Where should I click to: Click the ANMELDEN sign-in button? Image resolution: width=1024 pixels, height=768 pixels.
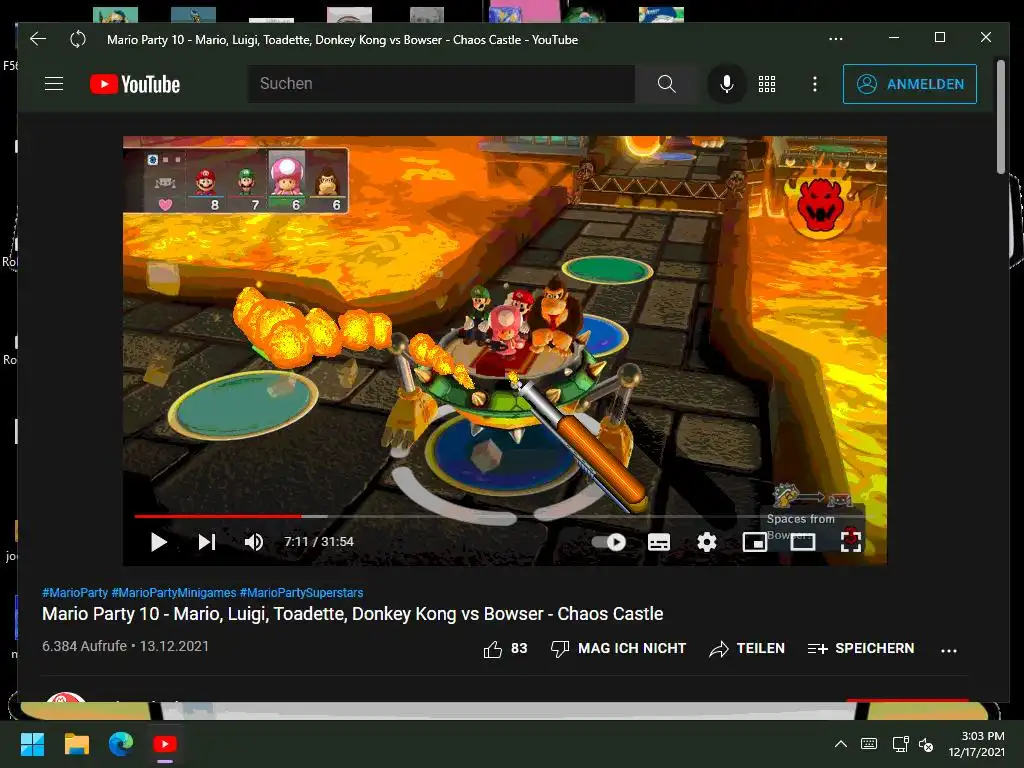[x=910, y=84]
